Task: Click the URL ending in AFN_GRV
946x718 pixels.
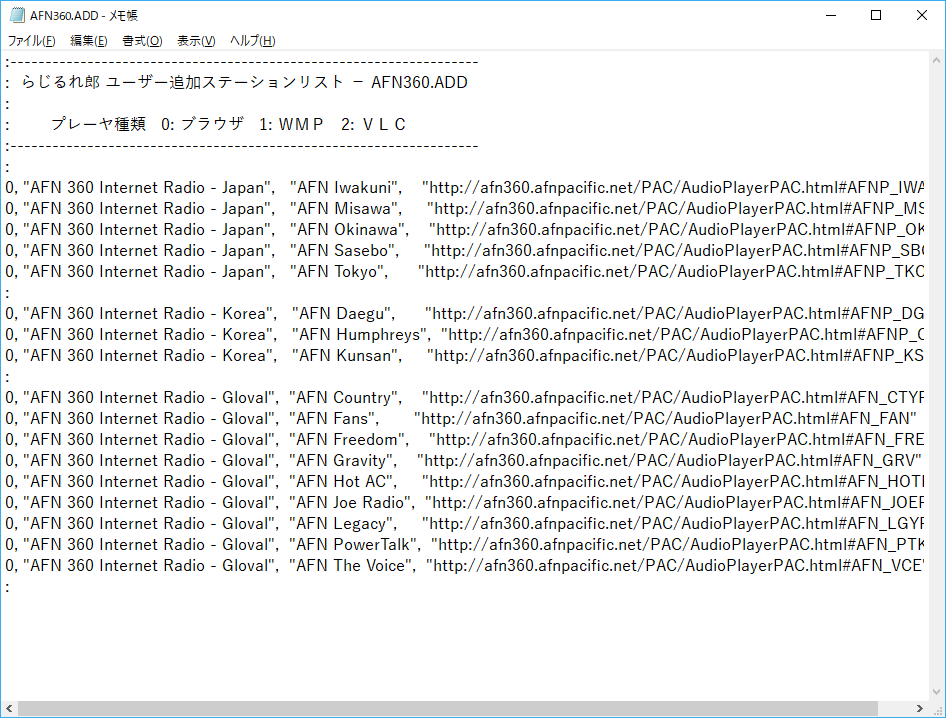Action: [669, 461]
